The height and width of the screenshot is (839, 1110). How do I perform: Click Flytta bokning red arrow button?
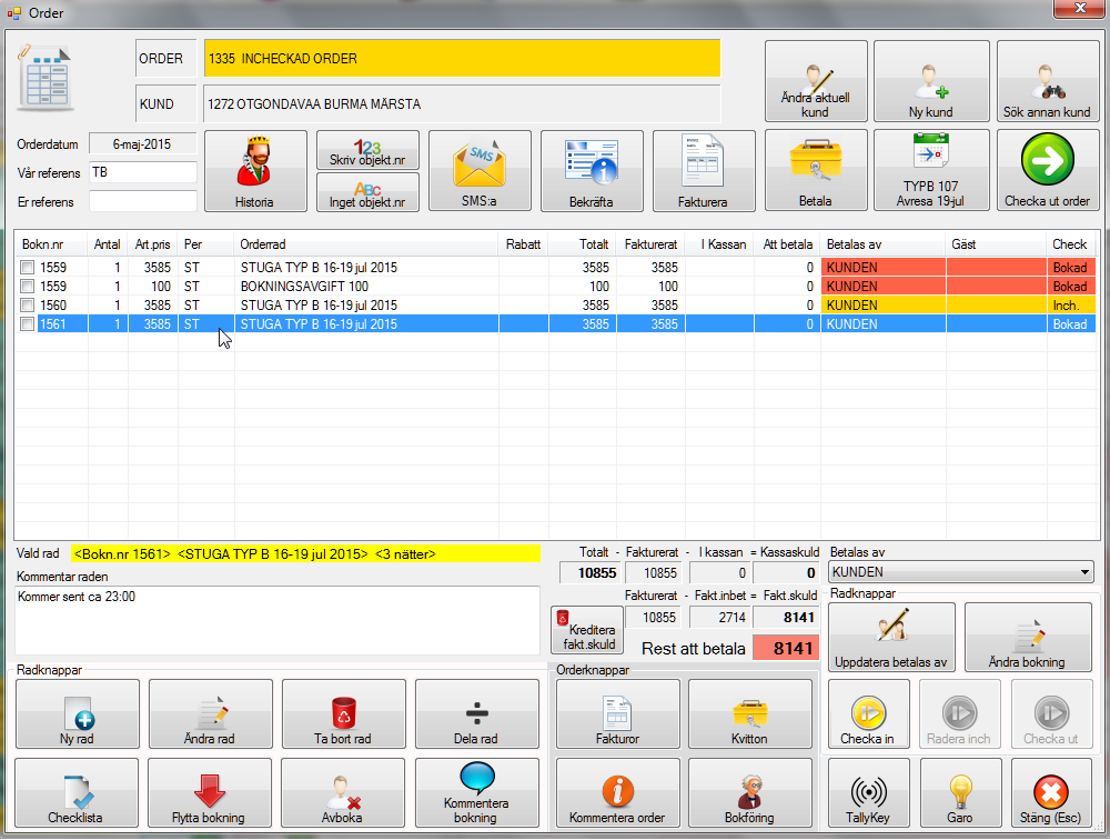pos(210,792)
